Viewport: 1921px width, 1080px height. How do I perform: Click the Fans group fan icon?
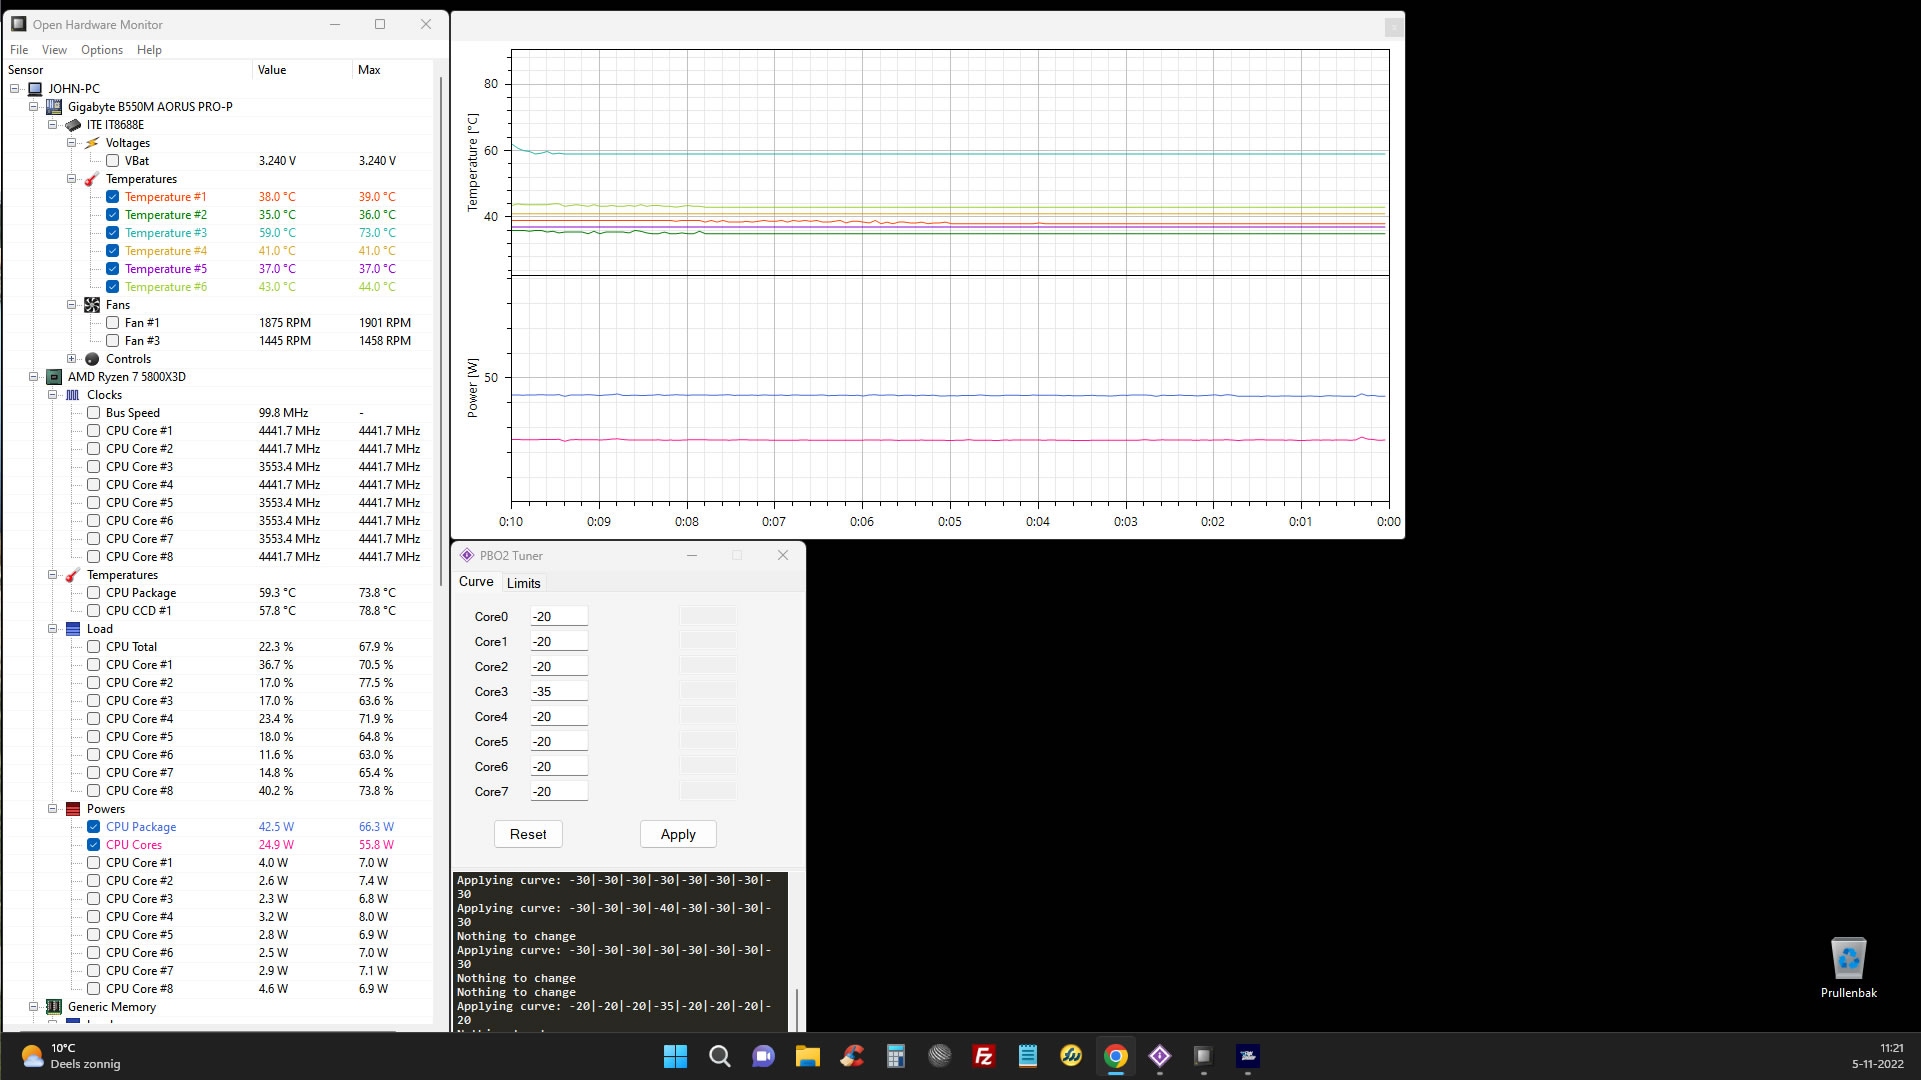[92, 305]
